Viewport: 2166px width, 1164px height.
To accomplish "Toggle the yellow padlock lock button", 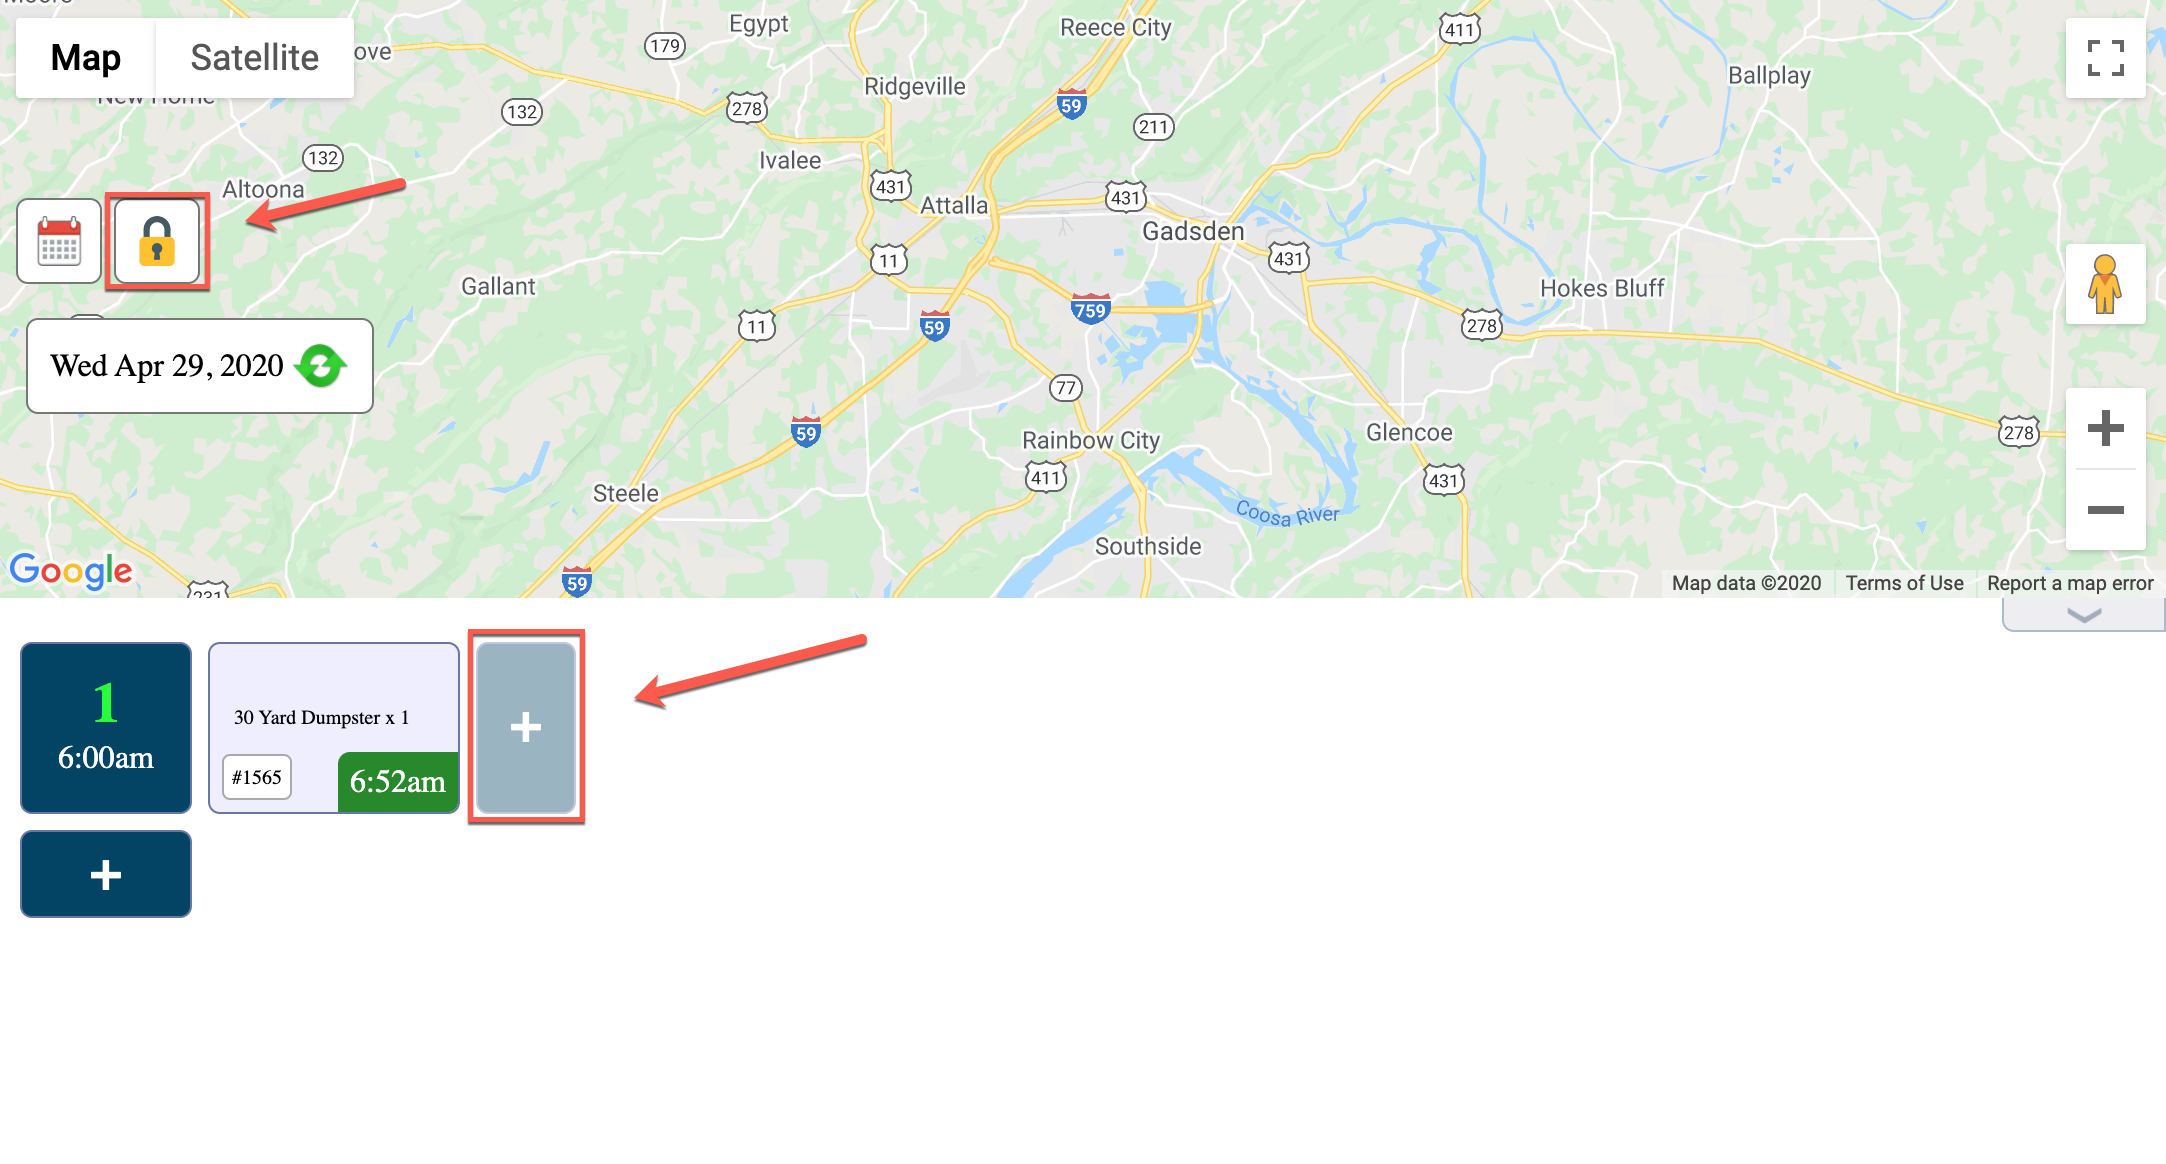I will 157,241.
